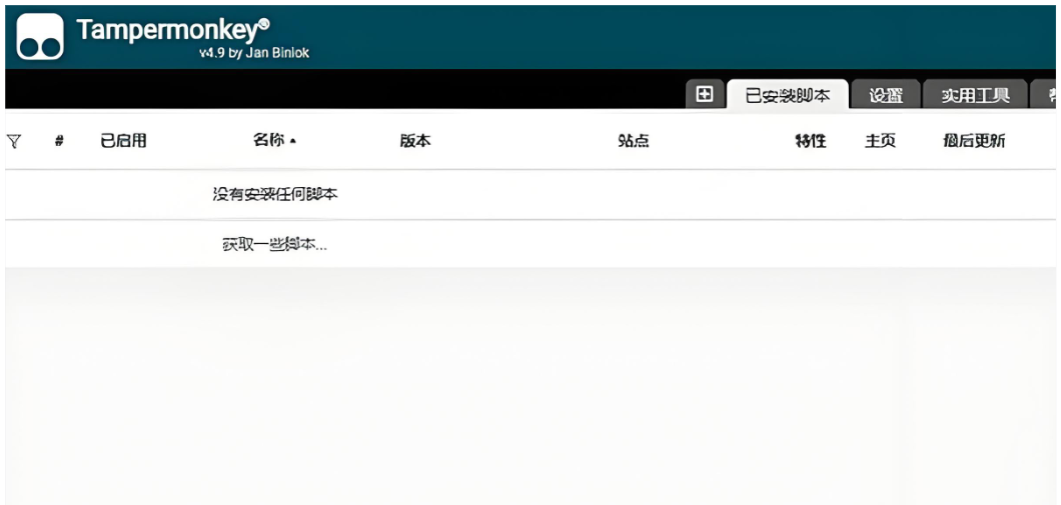Screen dimensions: 1061x505
Task: Sort by the # column header
Action: click(60, 141)
